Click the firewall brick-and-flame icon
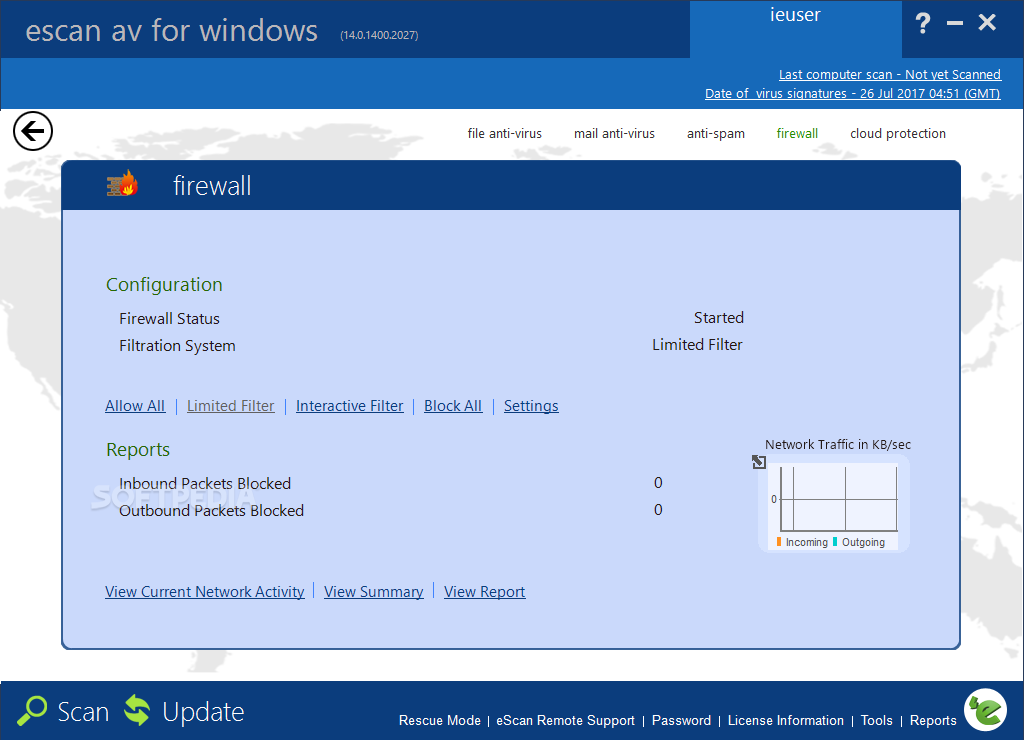Viewport: 1024px width, 740px height. pyautogui.click(x=123, y=184)
